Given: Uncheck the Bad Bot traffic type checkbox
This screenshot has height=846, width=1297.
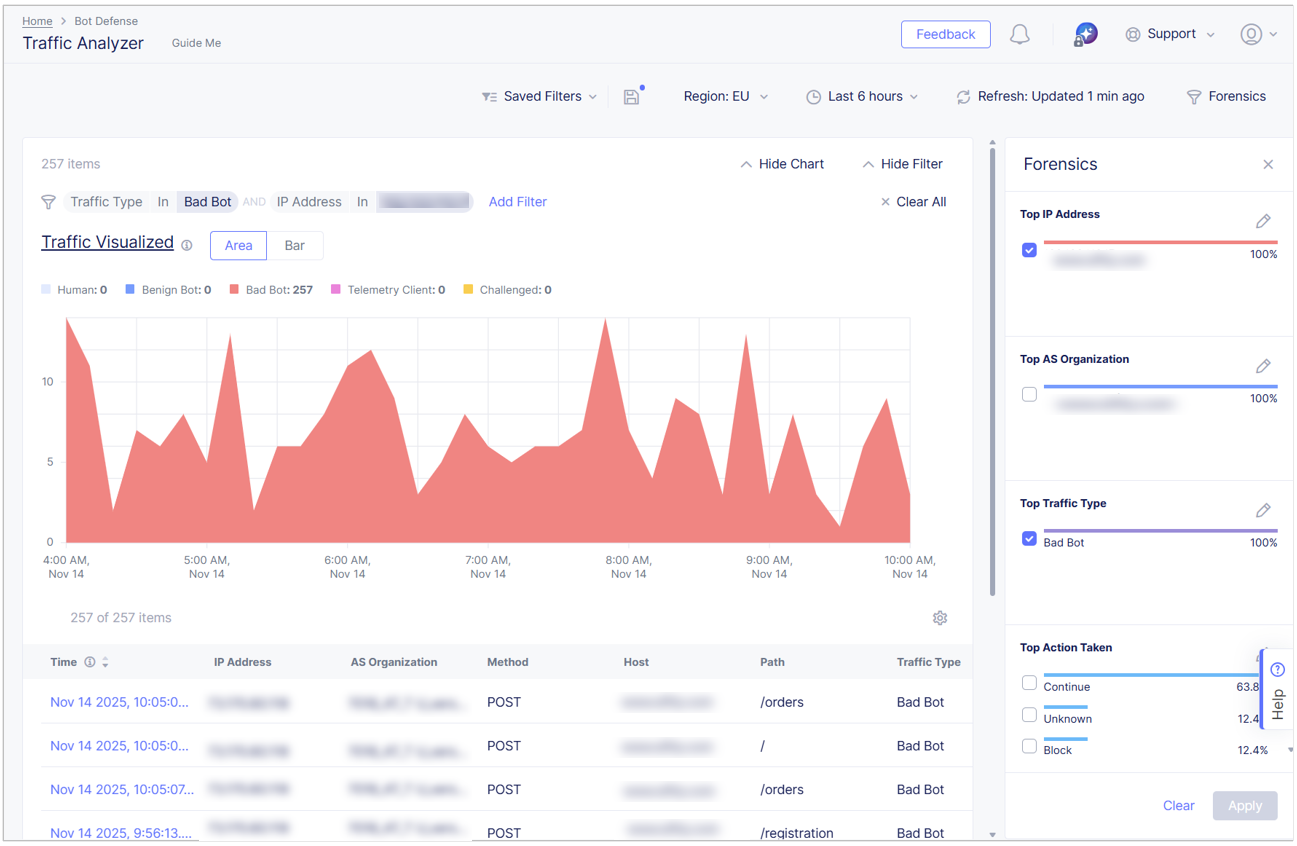Looking at the screenshot, I should (x=1029, y=539).
